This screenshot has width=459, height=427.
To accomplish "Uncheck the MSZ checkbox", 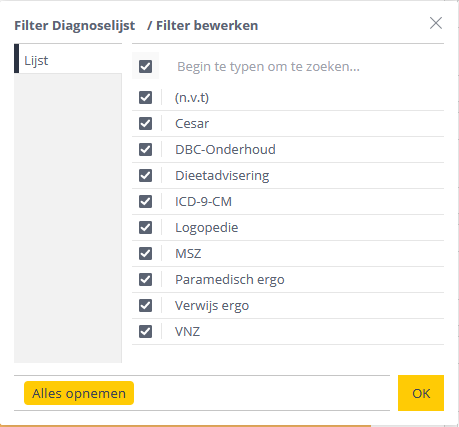I will tap(145, 254).
